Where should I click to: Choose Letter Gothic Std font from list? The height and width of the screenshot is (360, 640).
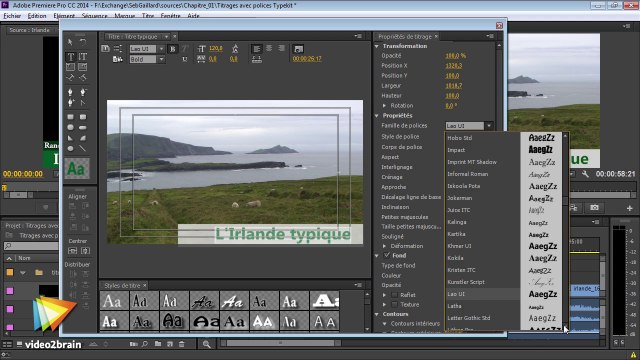pos(469,318)
